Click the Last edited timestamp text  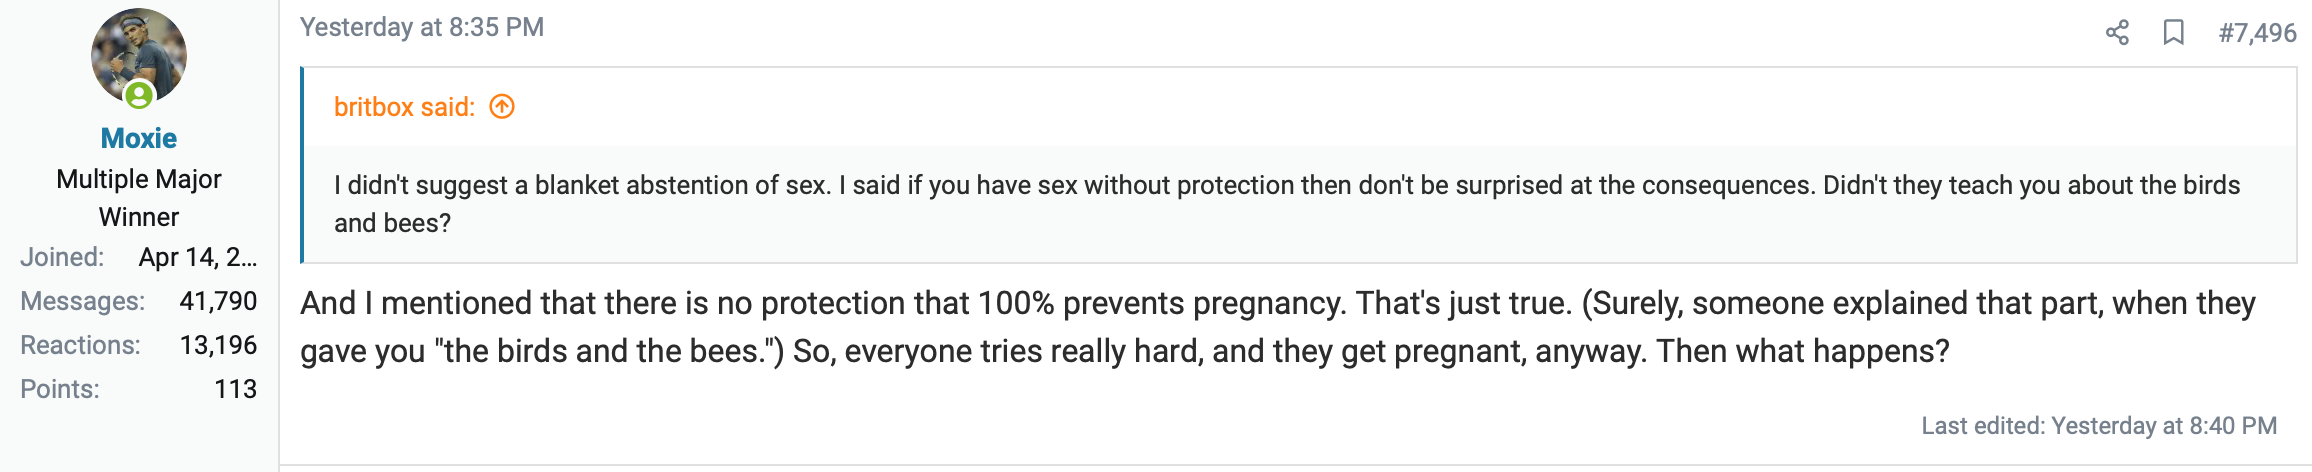2098,426
